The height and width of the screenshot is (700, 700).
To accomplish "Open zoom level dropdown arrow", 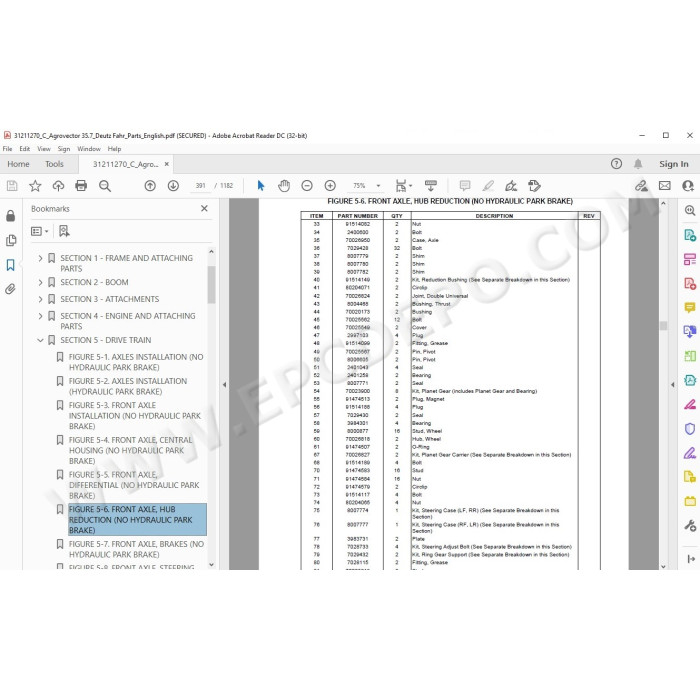I will 378,186.
